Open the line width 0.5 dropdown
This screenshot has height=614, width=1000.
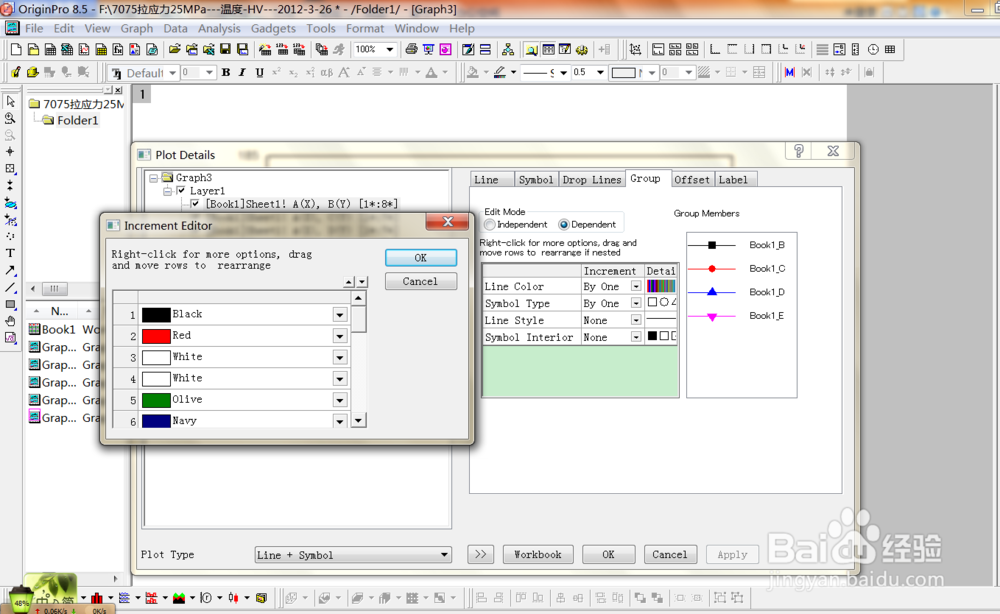(x=600, y=73)
